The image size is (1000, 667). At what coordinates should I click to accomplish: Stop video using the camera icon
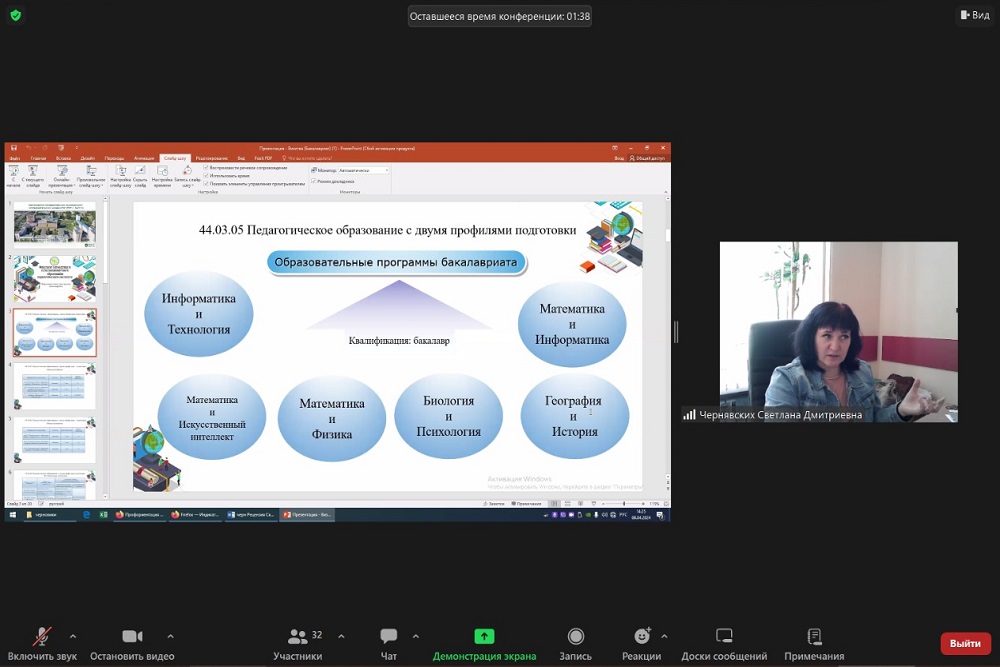coord(133,636)
